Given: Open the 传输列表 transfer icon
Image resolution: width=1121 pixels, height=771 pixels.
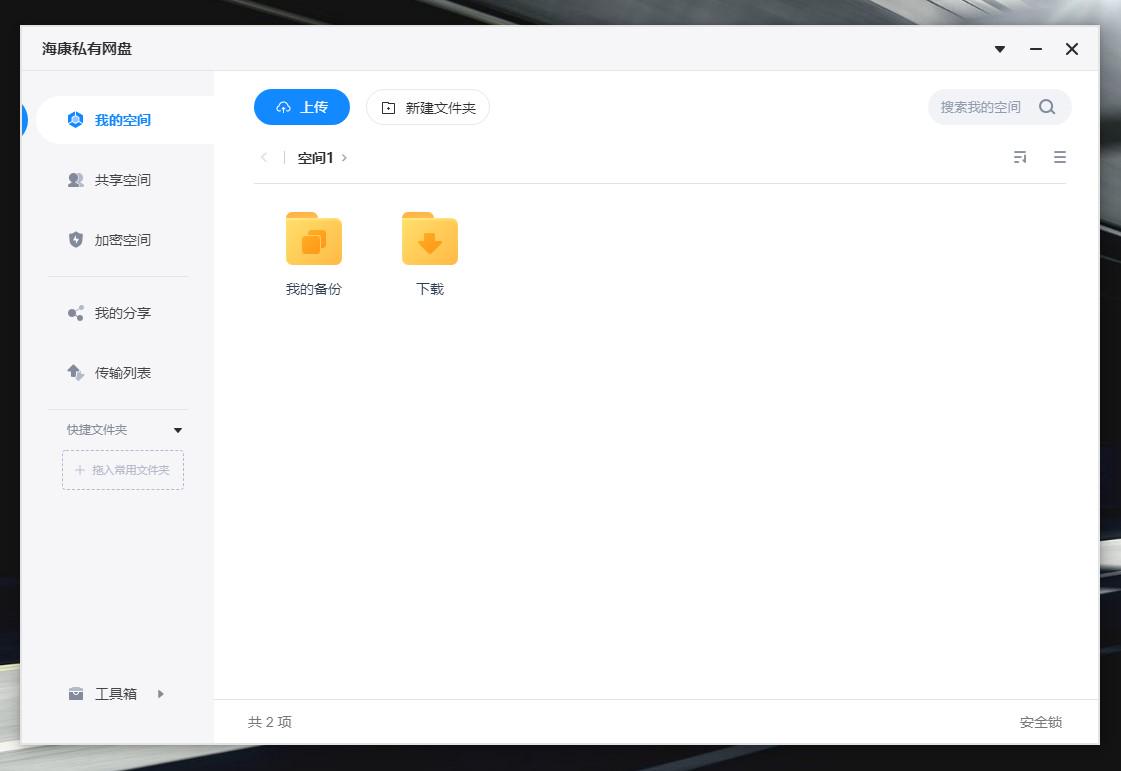Looking at the screenshot, I should [x=75, y=372].
